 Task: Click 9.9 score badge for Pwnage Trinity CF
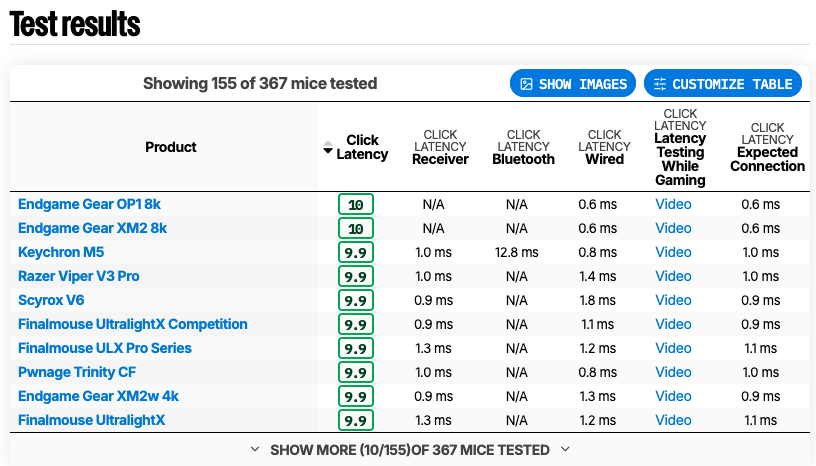(x=356, y=372)
